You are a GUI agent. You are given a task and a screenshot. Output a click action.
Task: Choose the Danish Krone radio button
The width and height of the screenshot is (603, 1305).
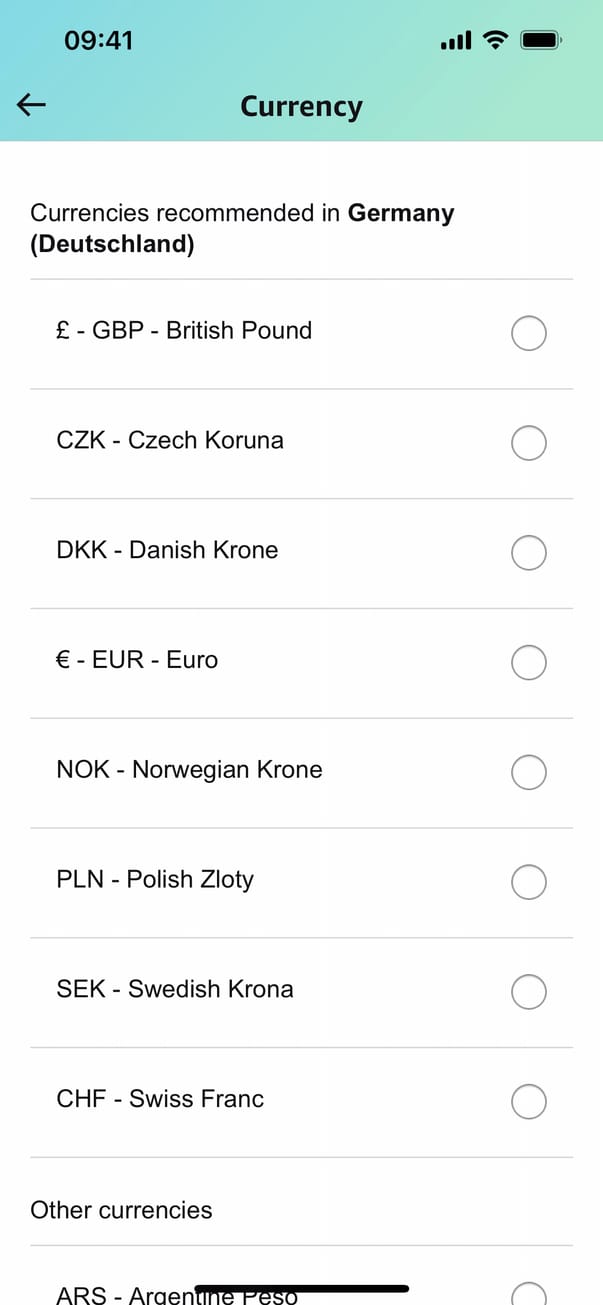point(528,552)
